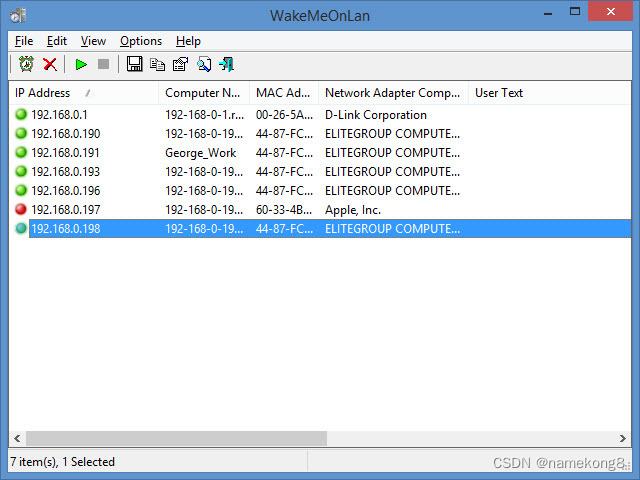
Task: Click the George_Work computer name cell
Action: [x=200, y=153]
